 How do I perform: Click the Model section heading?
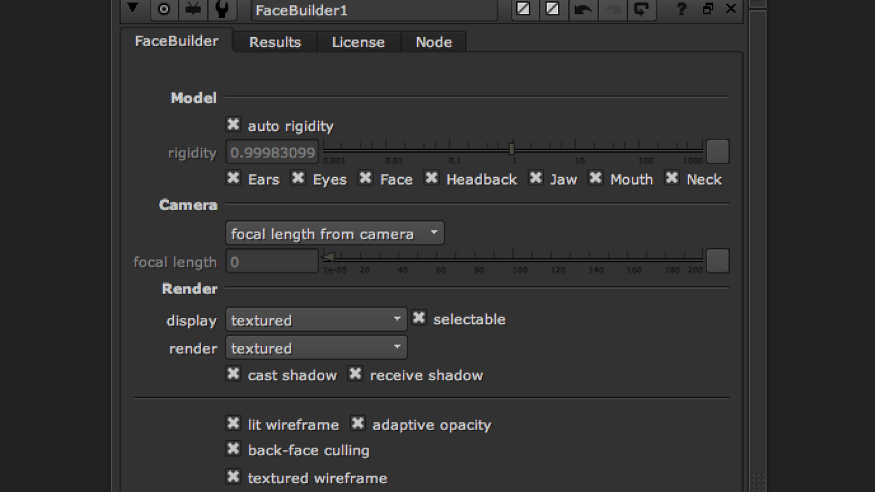click(x=194, y=98)
